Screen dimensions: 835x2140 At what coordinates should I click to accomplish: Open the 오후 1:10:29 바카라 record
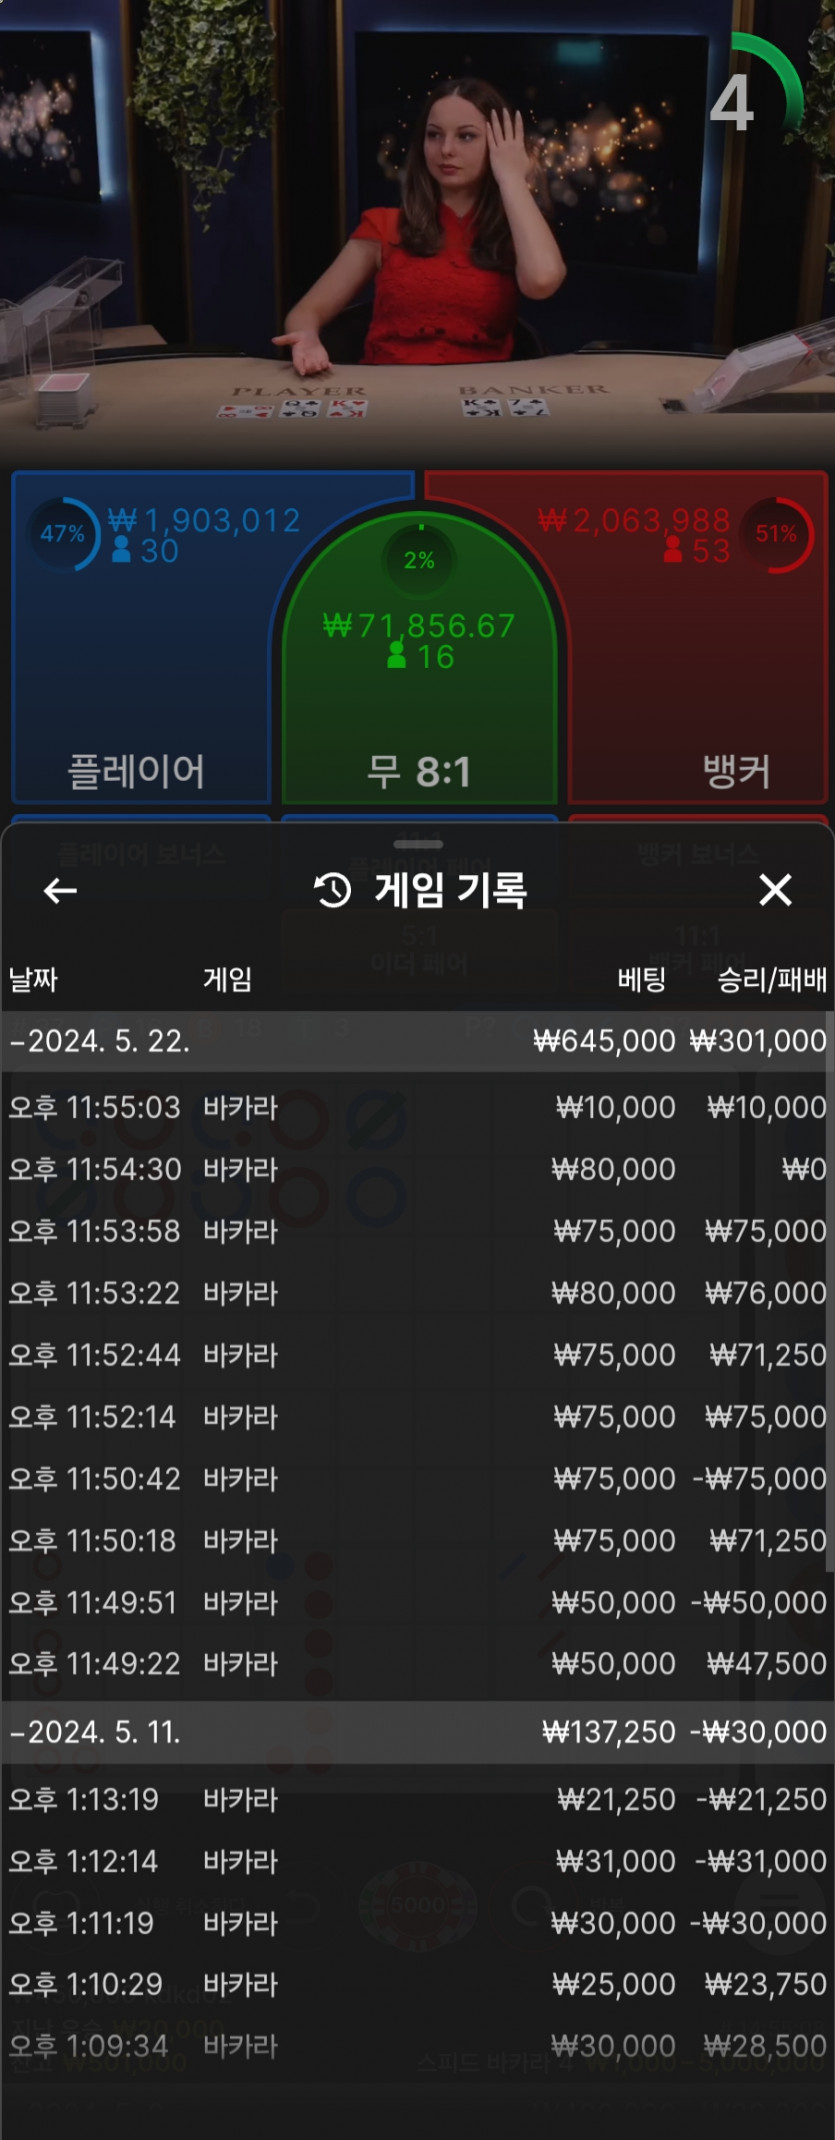(417, 1985)
